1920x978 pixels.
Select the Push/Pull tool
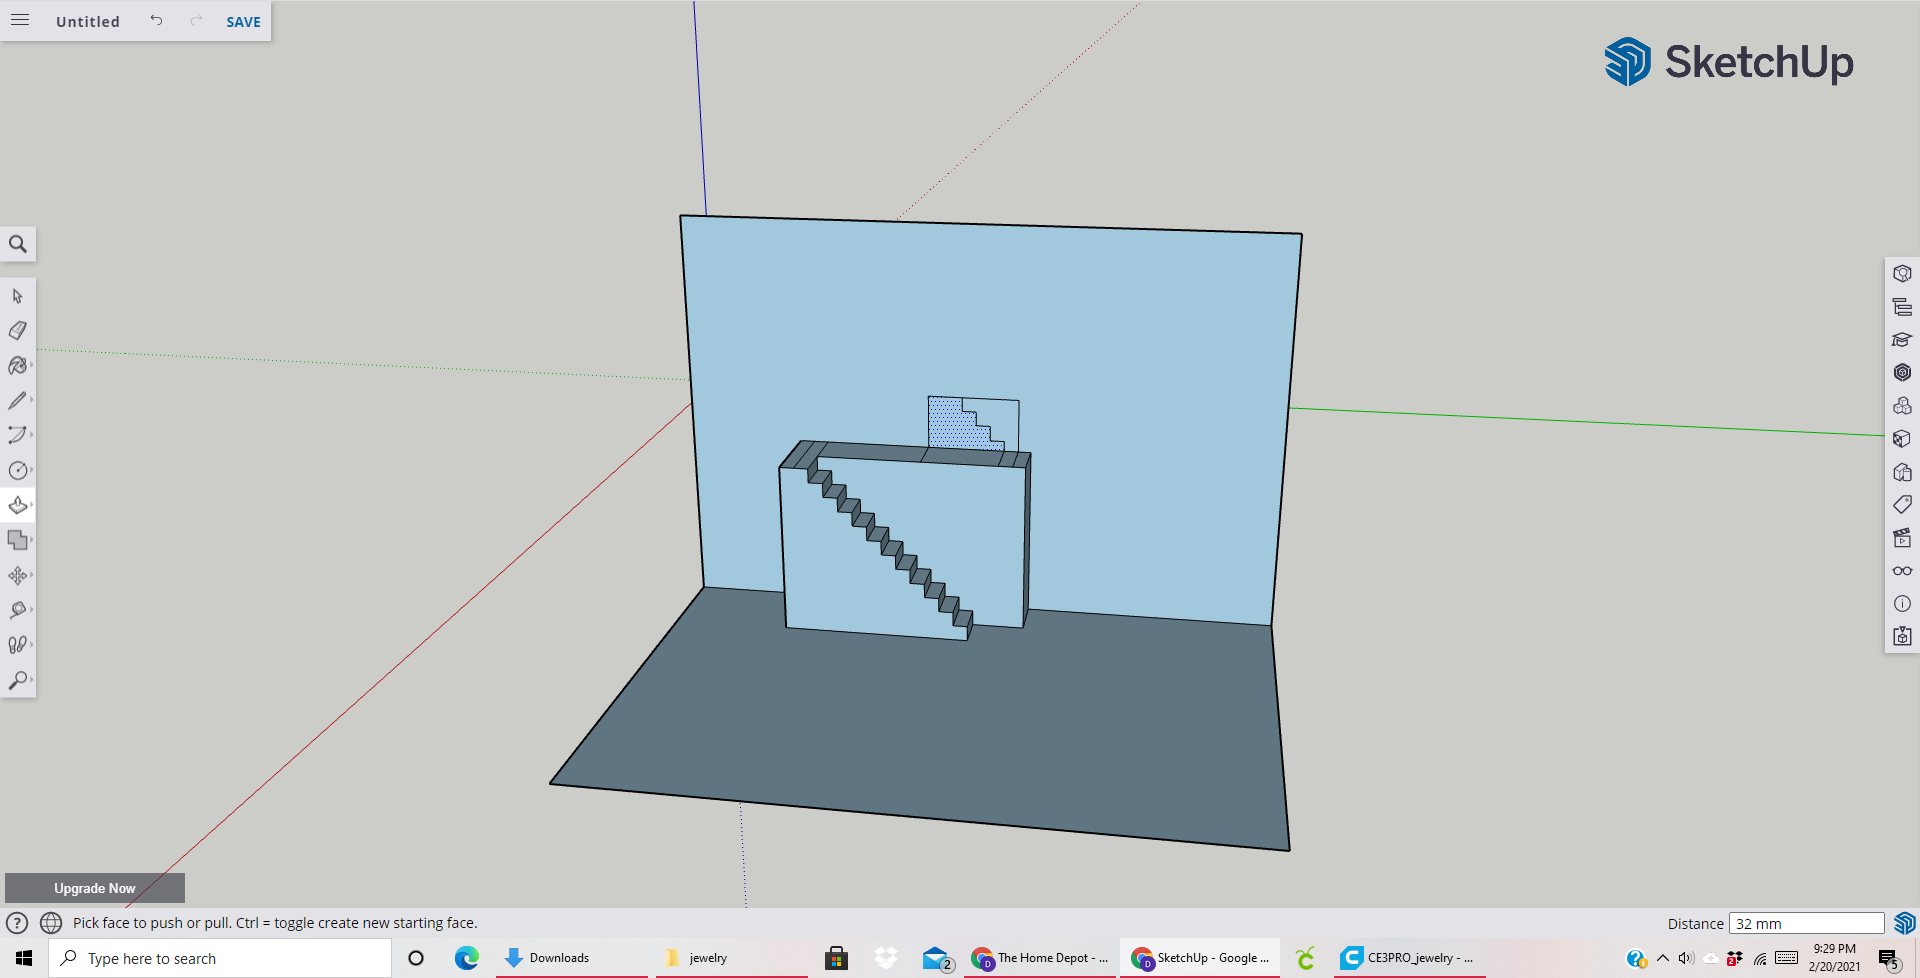pos(18,505)
